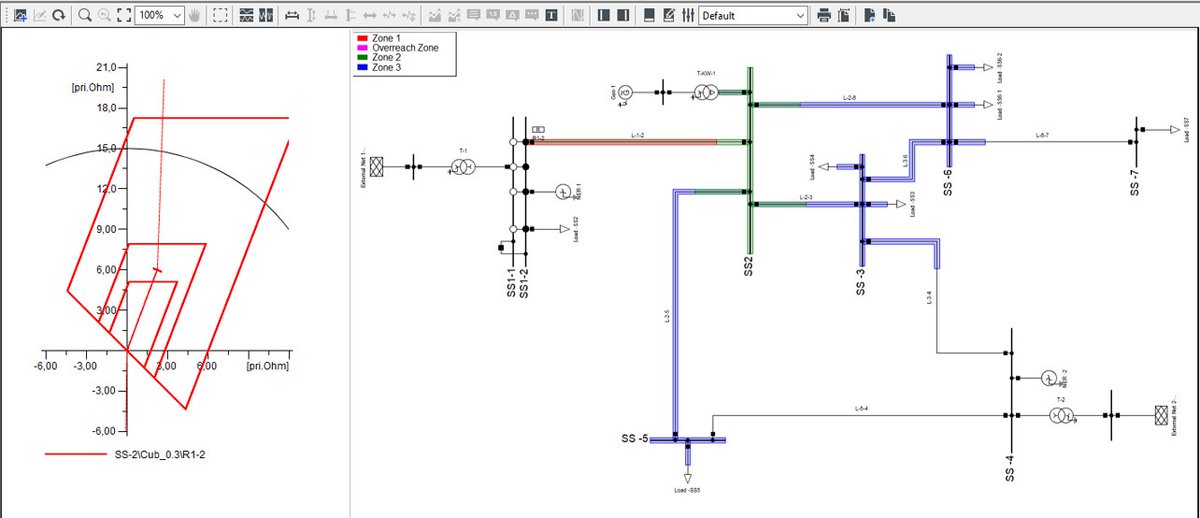
Task: Click the L-2-5 line label
Action: pos(667,317)
